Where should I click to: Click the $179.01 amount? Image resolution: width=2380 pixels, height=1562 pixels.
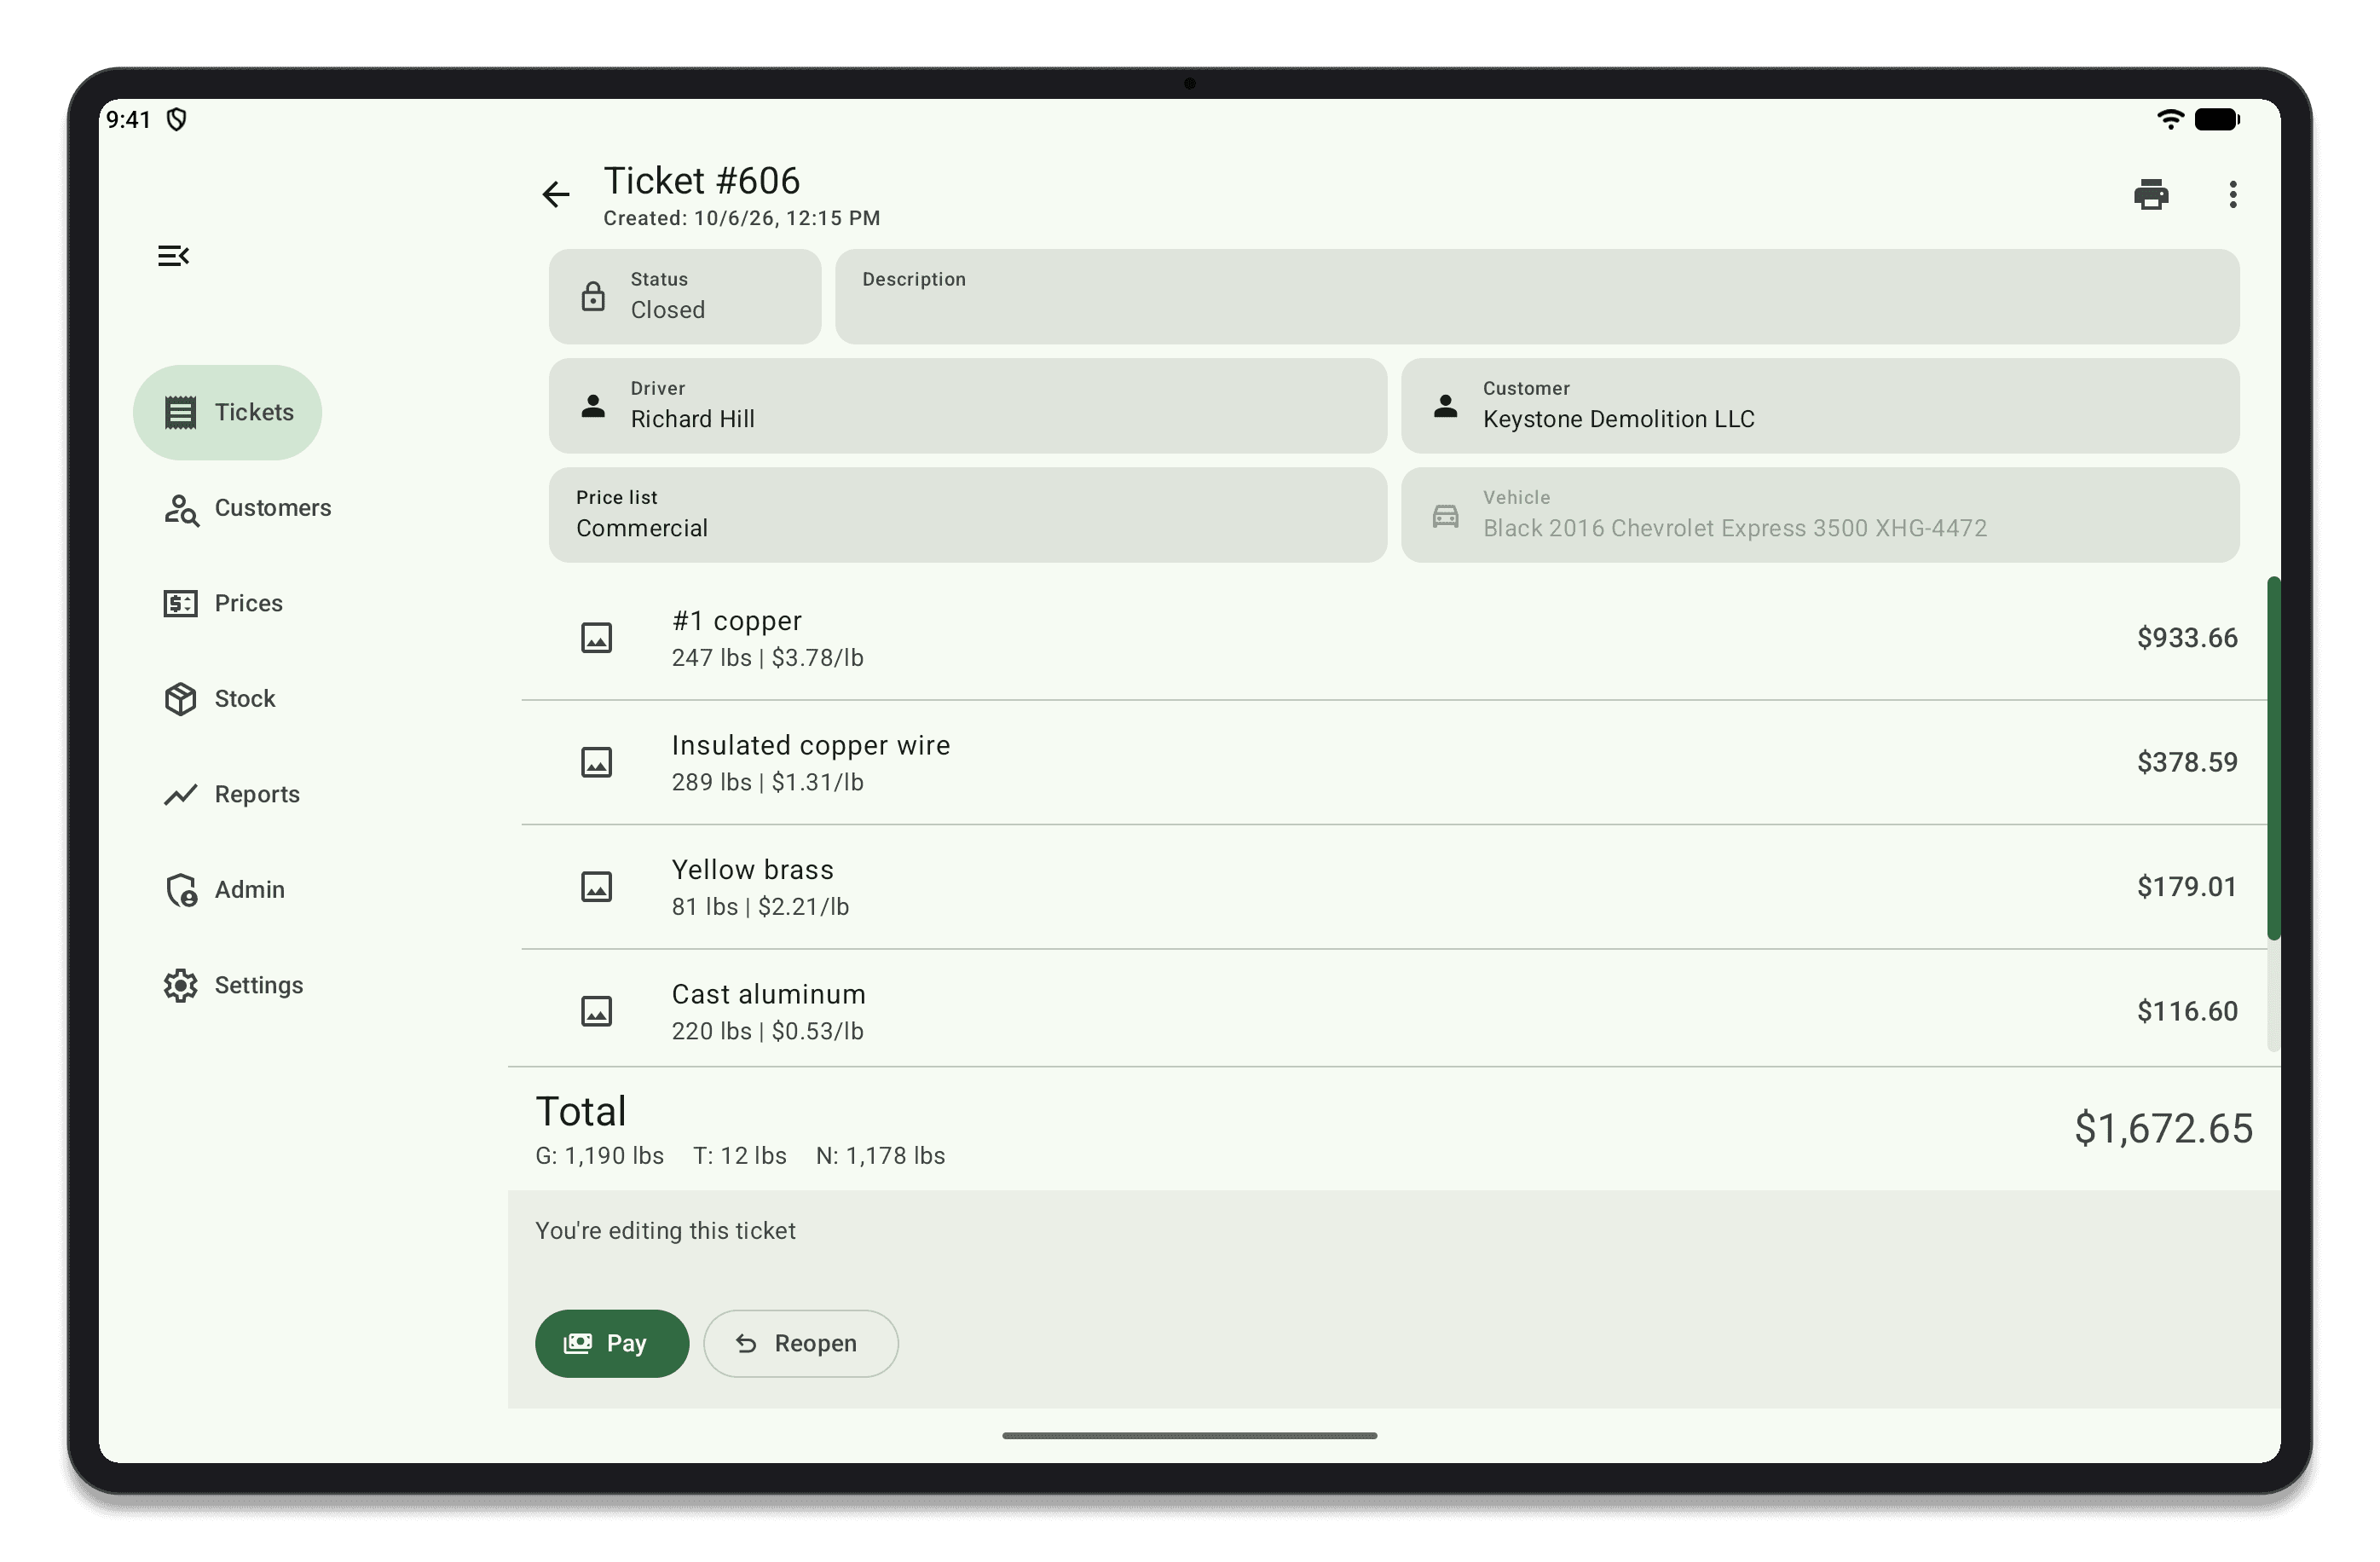pos(2186,887)
